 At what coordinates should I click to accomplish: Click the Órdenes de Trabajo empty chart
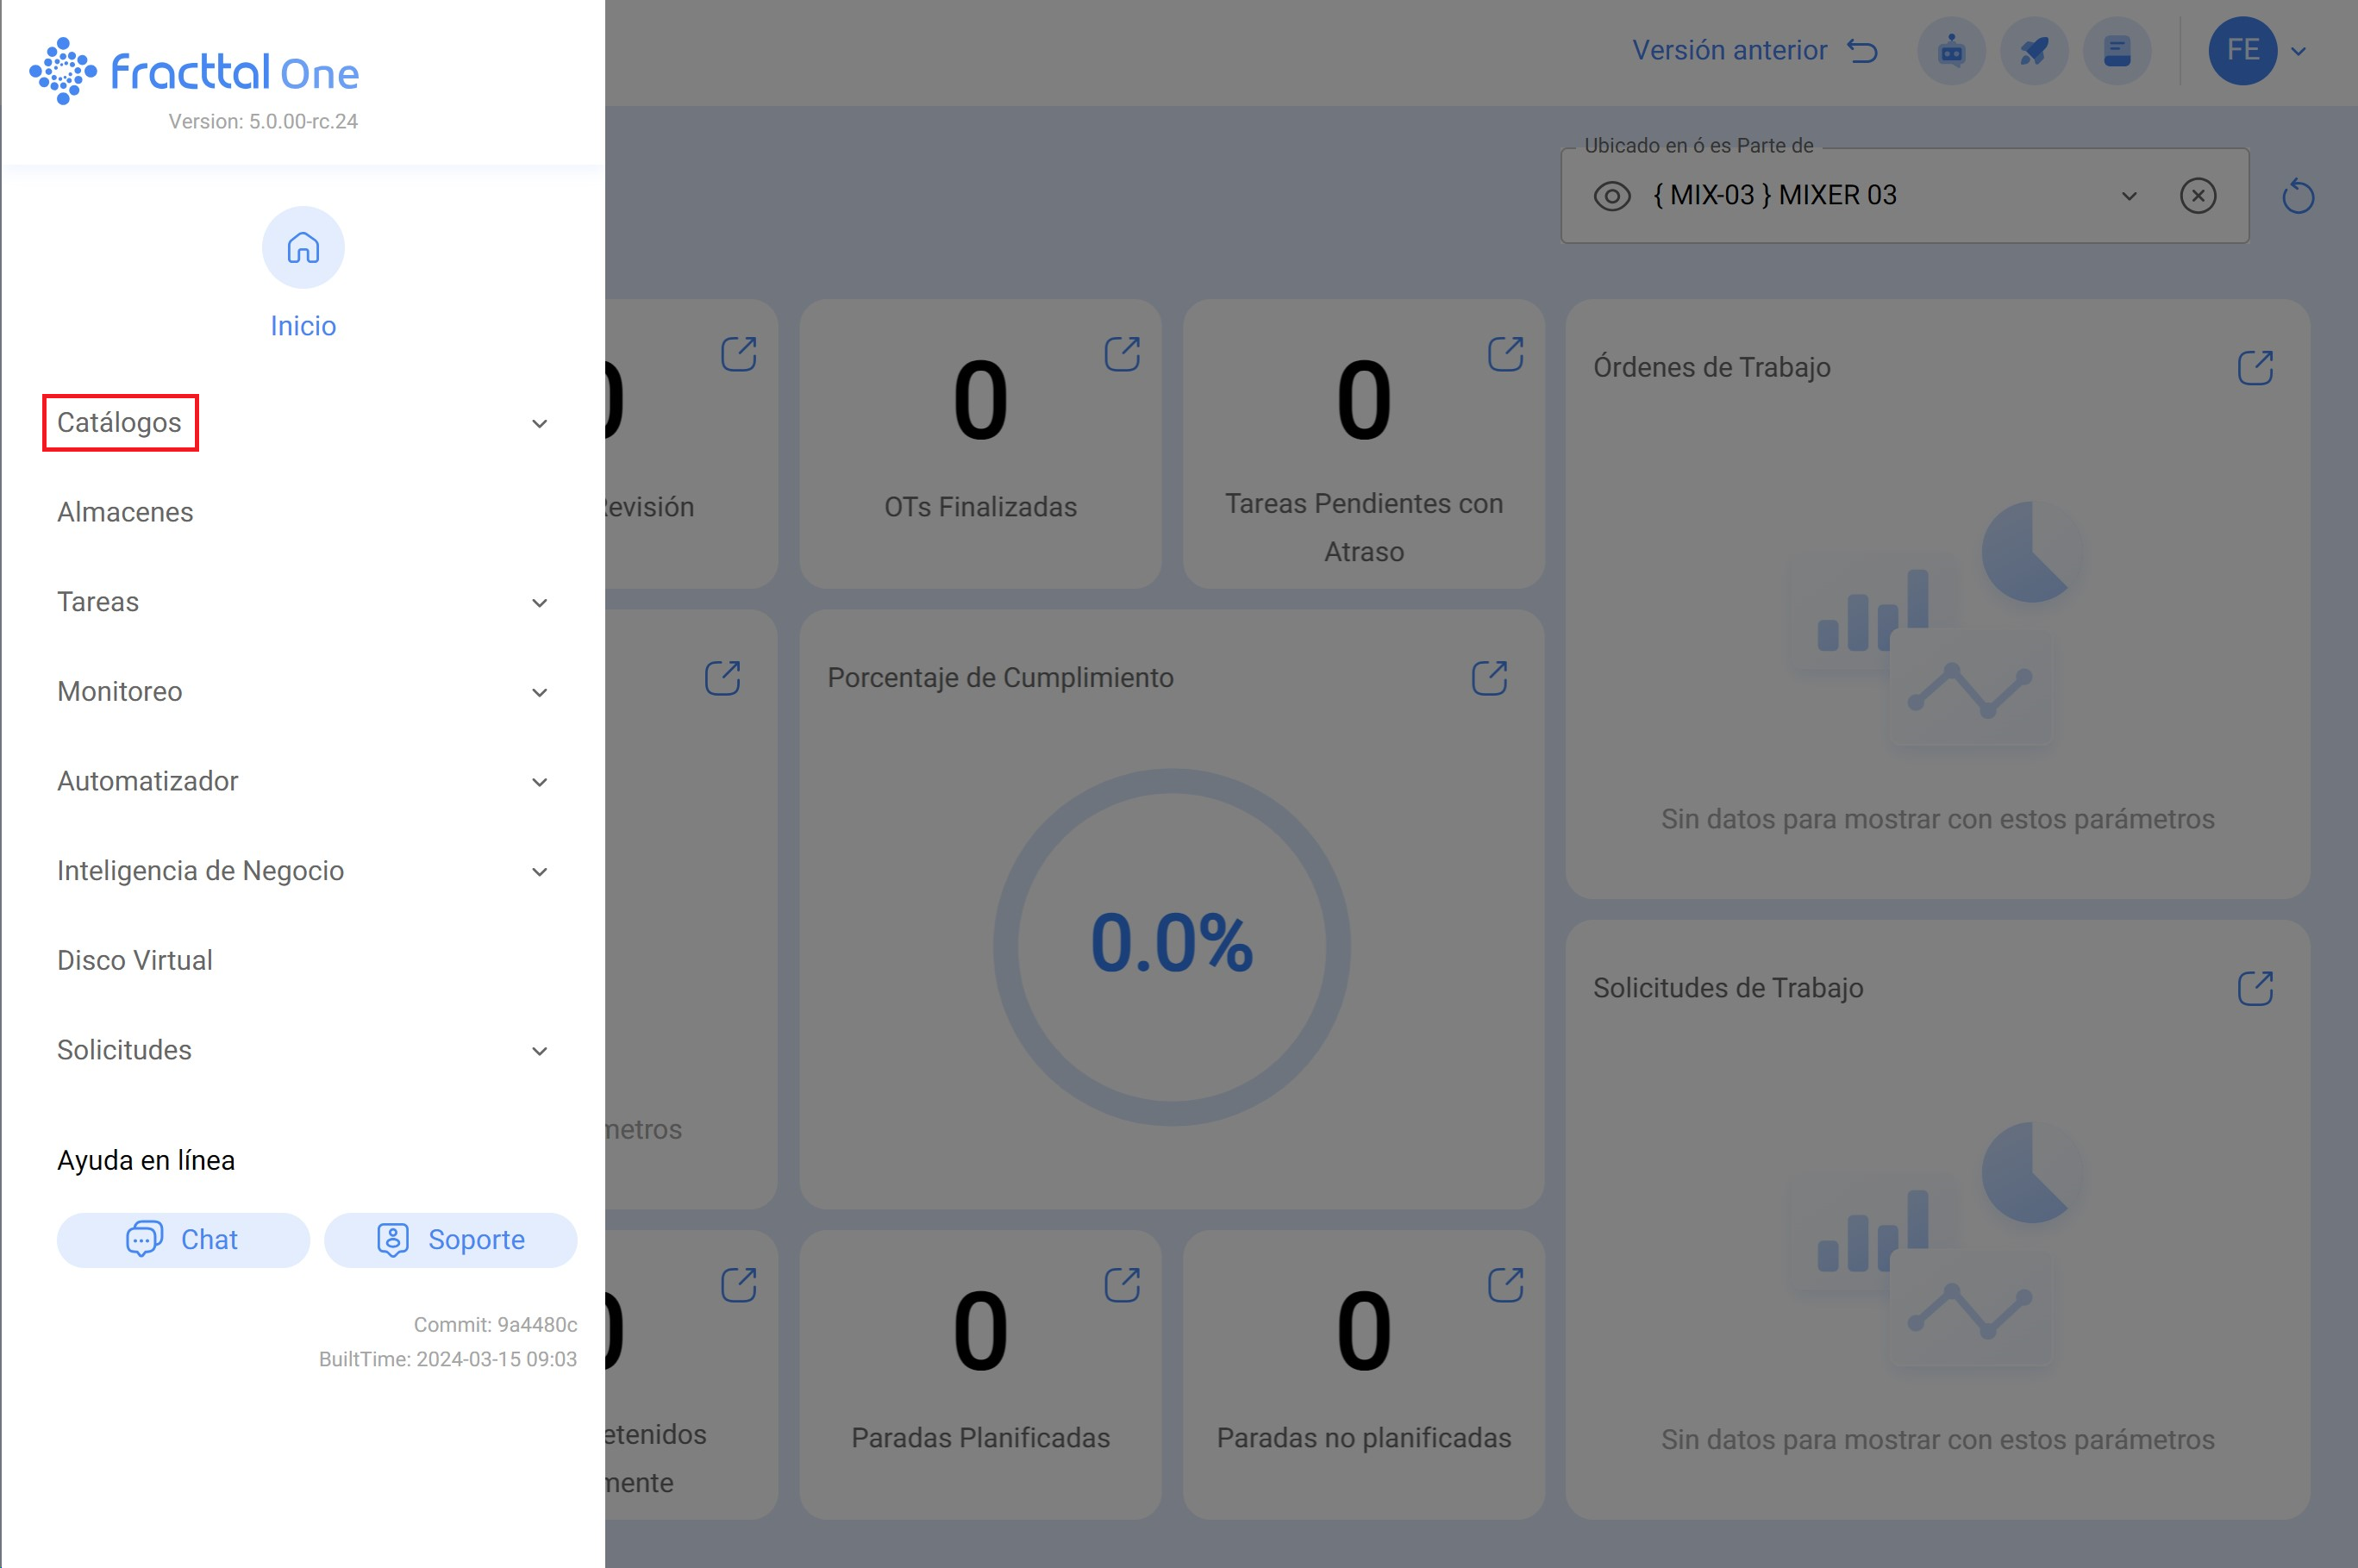click(1937, 625)
